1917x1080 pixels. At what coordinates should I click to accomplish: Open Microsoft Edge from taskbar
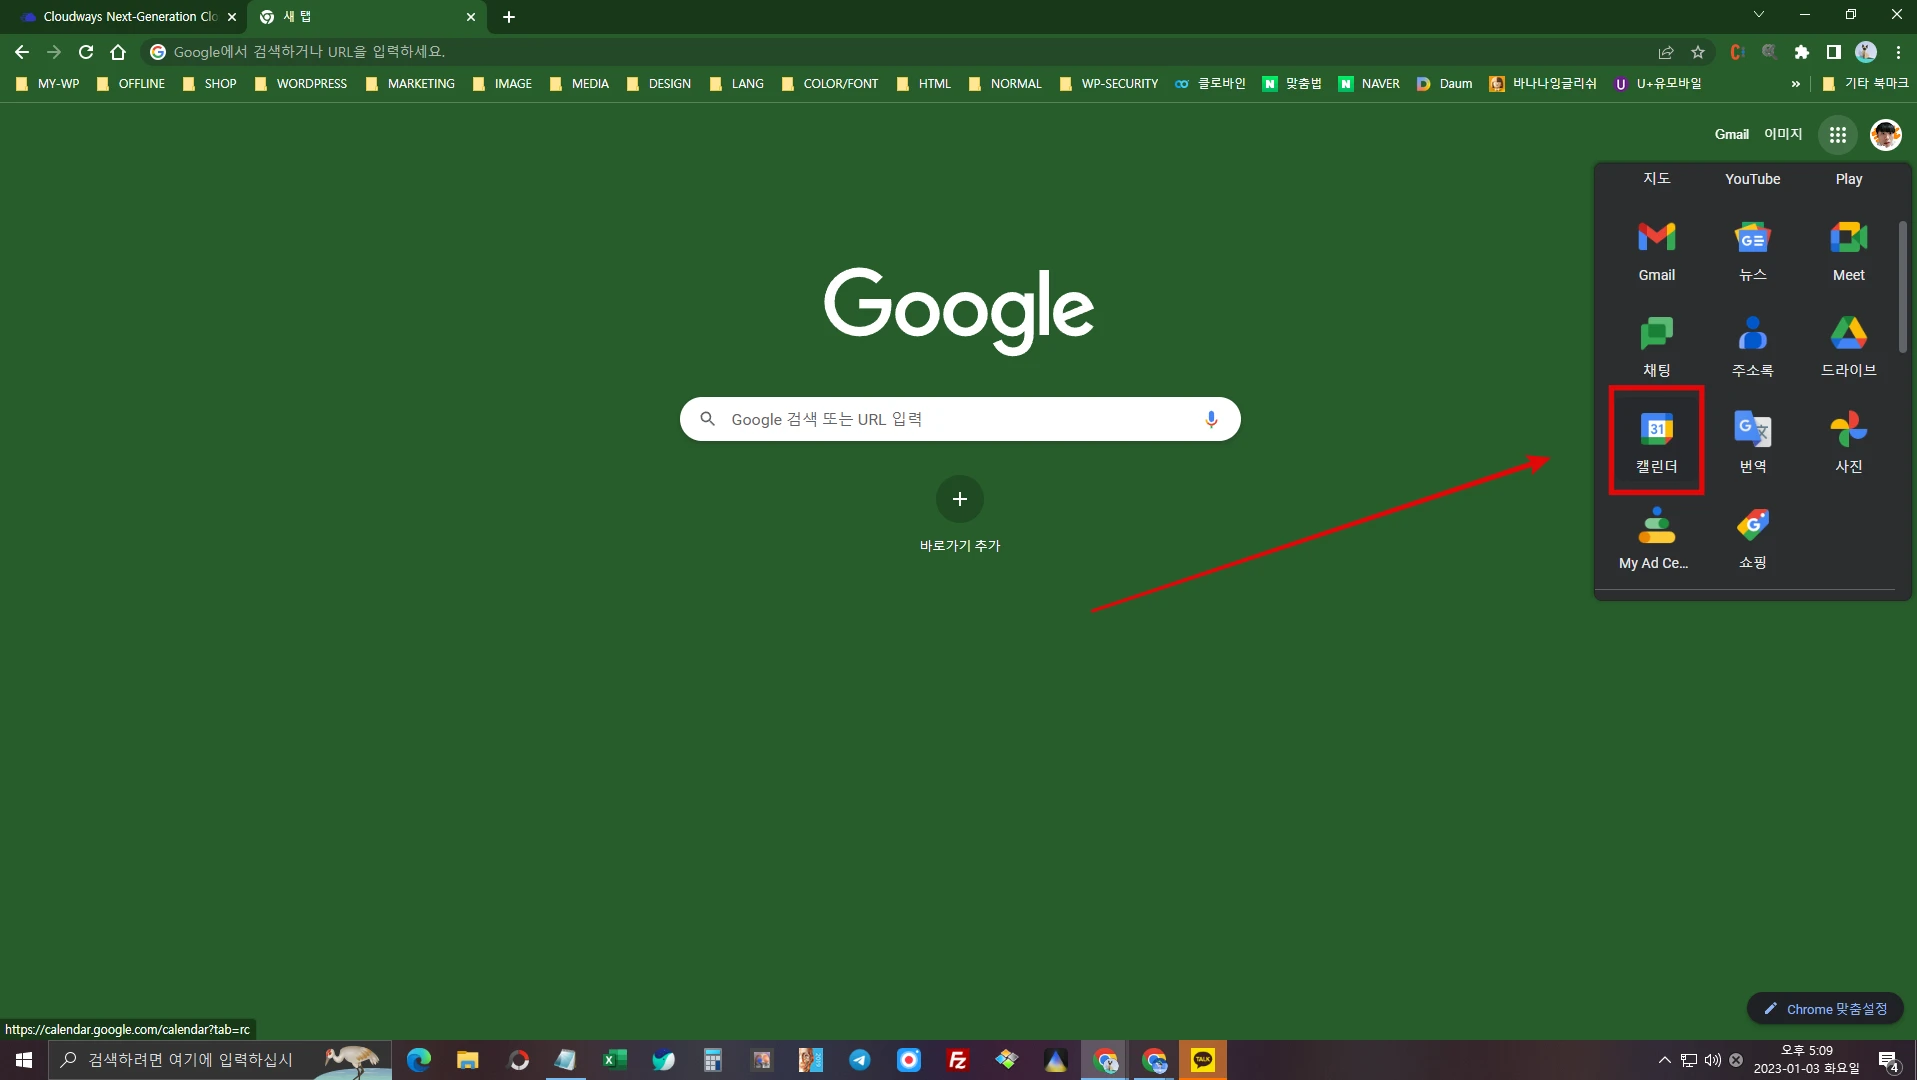pos(418,1060)
